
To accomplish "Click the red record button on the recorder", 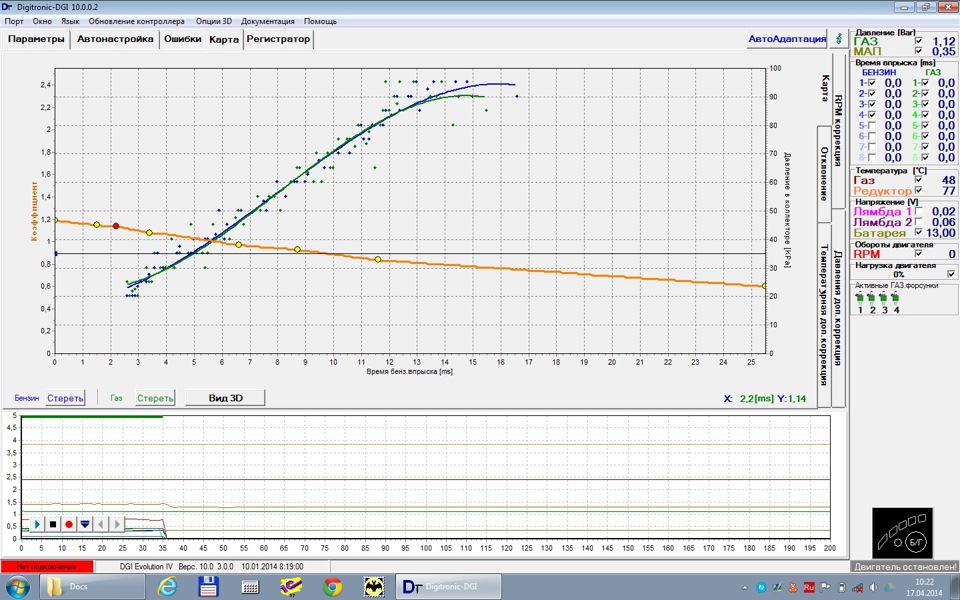I will [x=69, y=524].
